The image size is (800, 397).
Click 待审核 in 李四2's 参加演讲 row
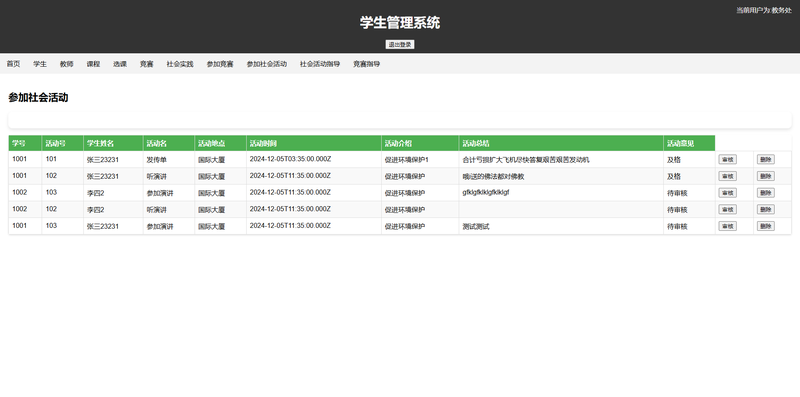[689, 193]
